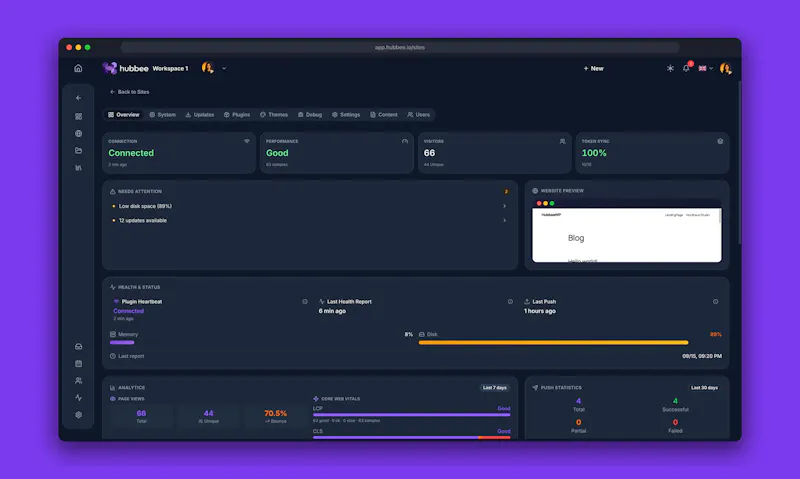The image size is (800, 479).
Task: Switch to the Themes tab
Action: click(274, 115)
